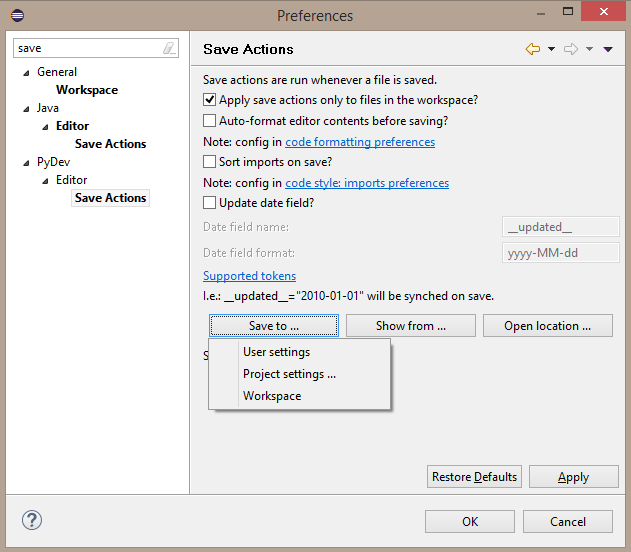Collapse the Java Editor node
Viewport: 631px width, 552px height.
point(45,127)
